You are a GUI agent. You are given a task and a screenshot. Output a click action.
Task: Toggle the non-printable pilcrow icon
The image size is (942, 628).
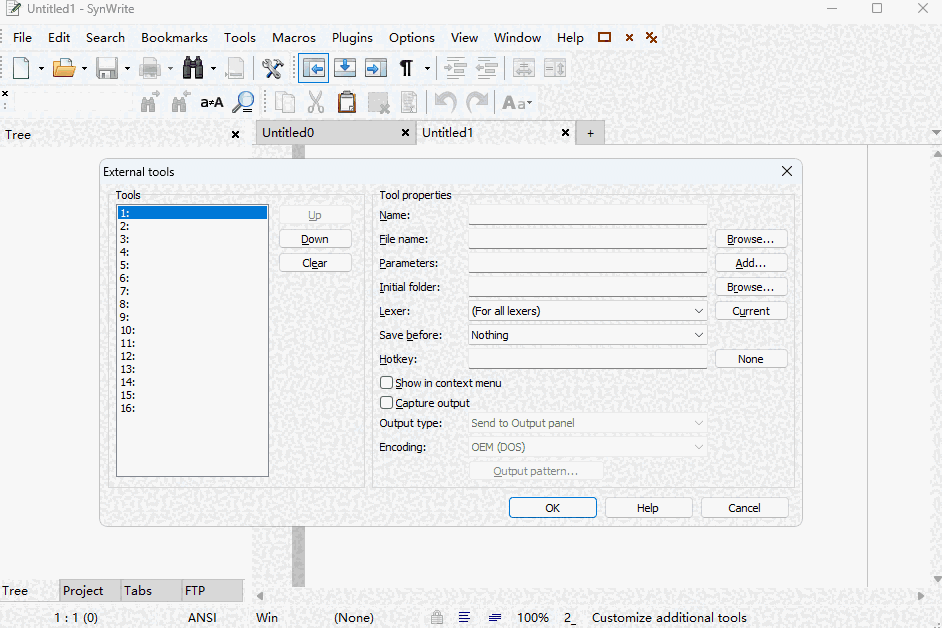pyautogui.click(x=406, y=68)
